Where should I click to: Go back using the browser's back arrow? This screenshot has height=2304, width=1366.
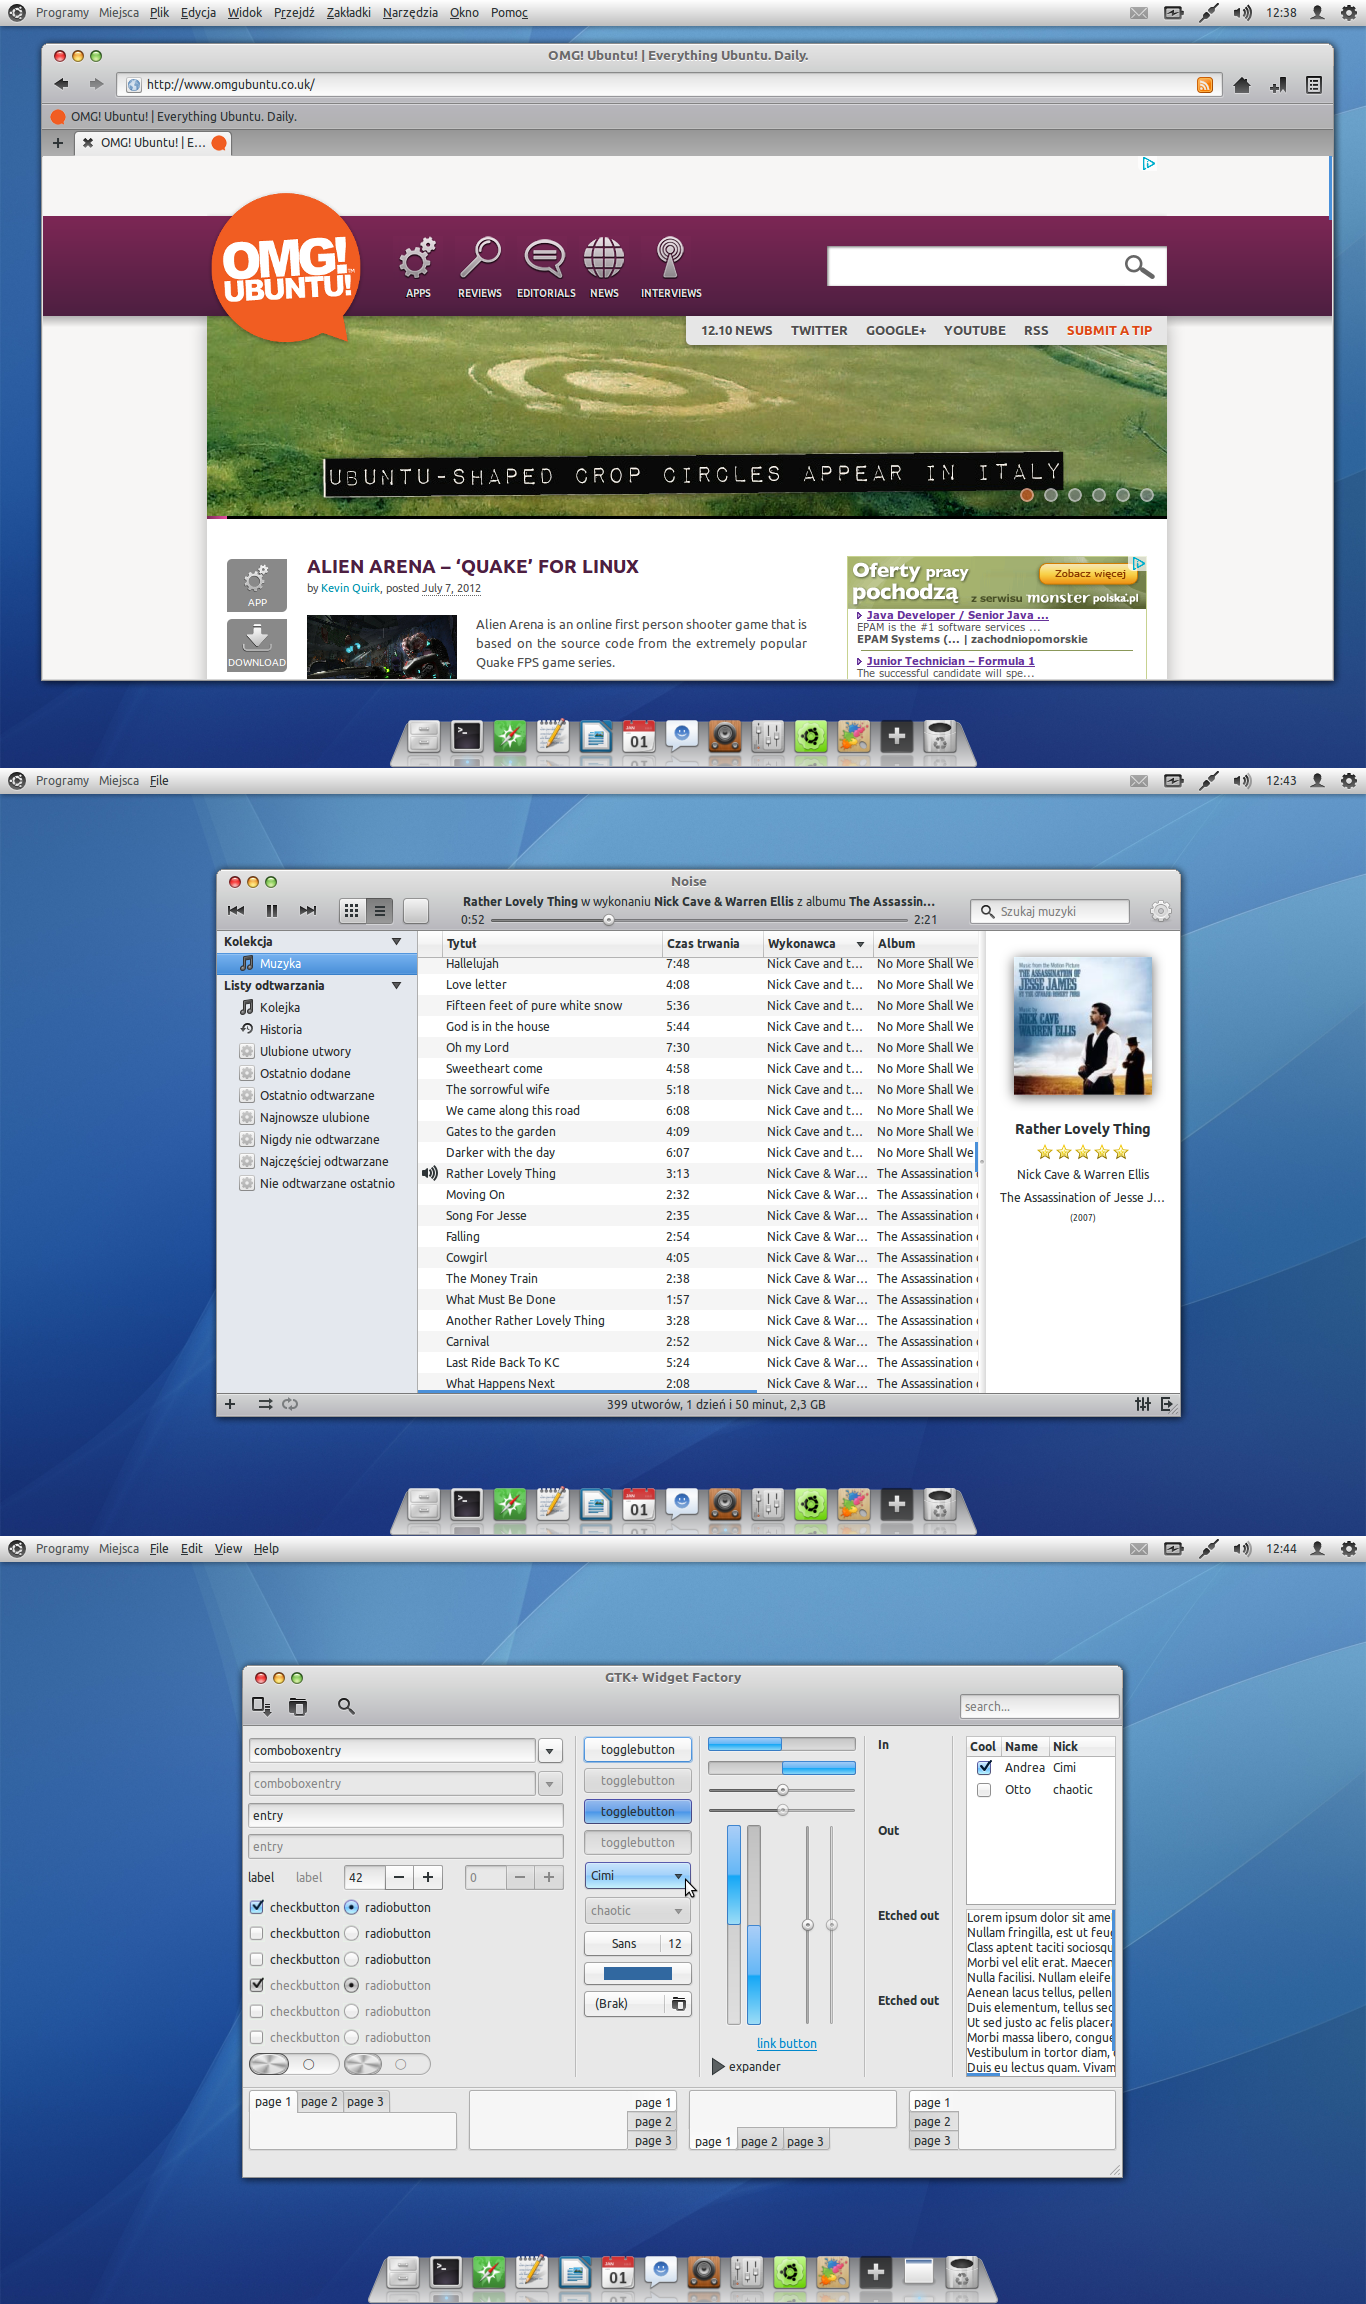62,85
